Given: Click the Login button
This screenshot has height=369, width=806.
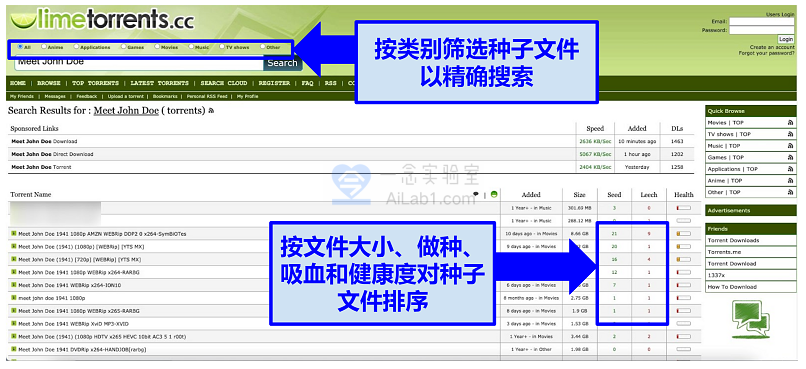Looking at the screenshot, I should point(786,39).
